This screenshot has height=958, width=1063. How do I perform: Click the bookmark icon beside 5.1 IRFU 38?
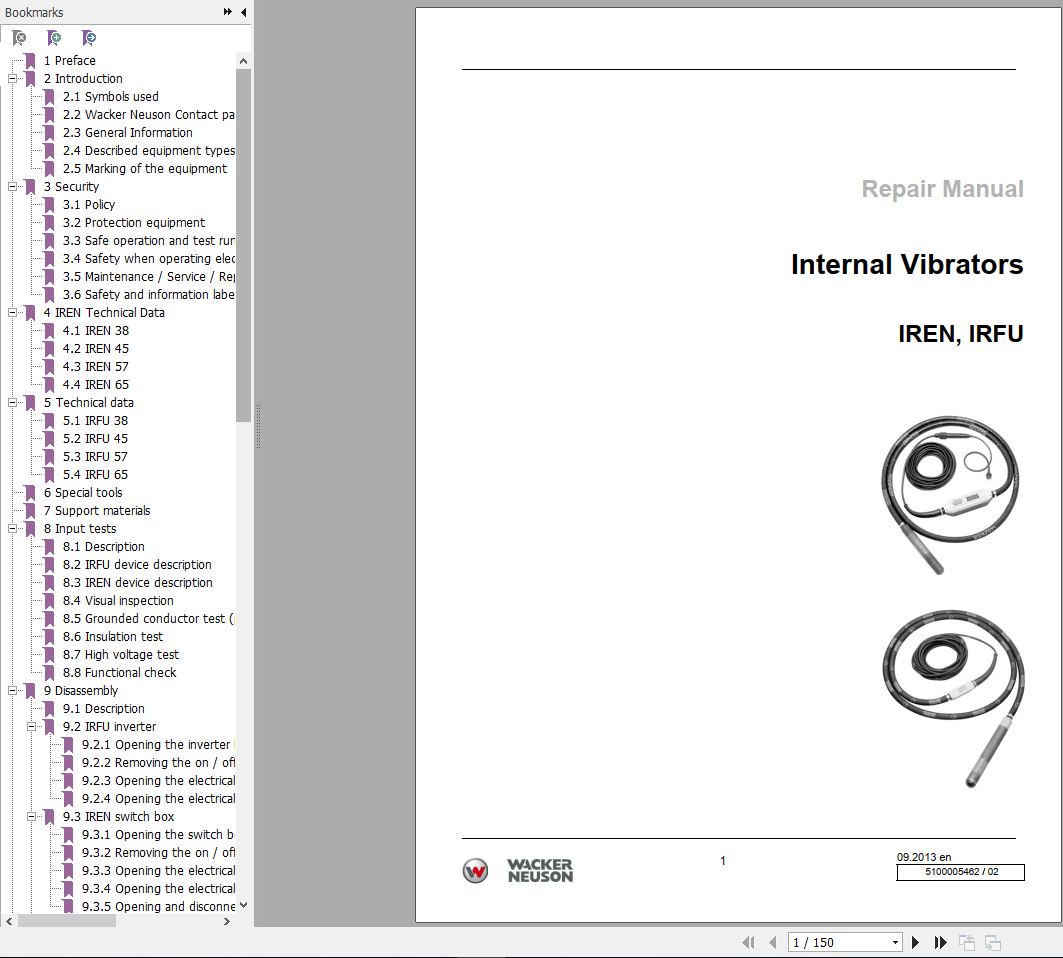pyautogui.click(x=49, y=420)
